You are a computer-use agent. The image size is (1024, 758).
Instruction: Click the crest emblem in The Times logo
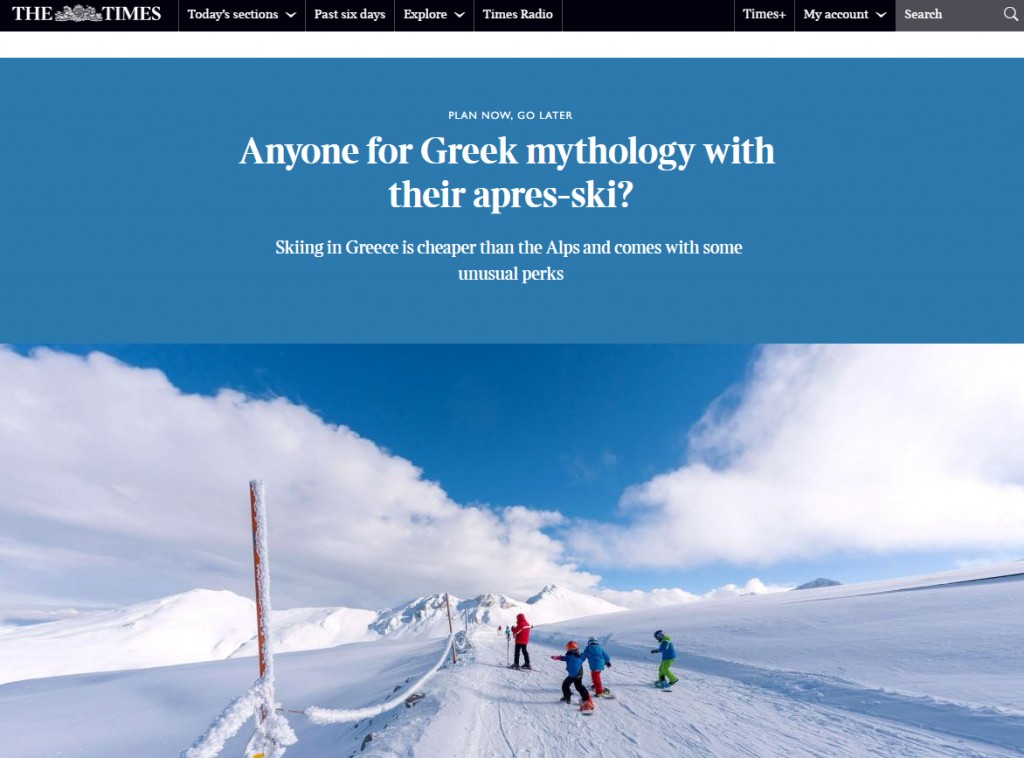click(78, 13)
